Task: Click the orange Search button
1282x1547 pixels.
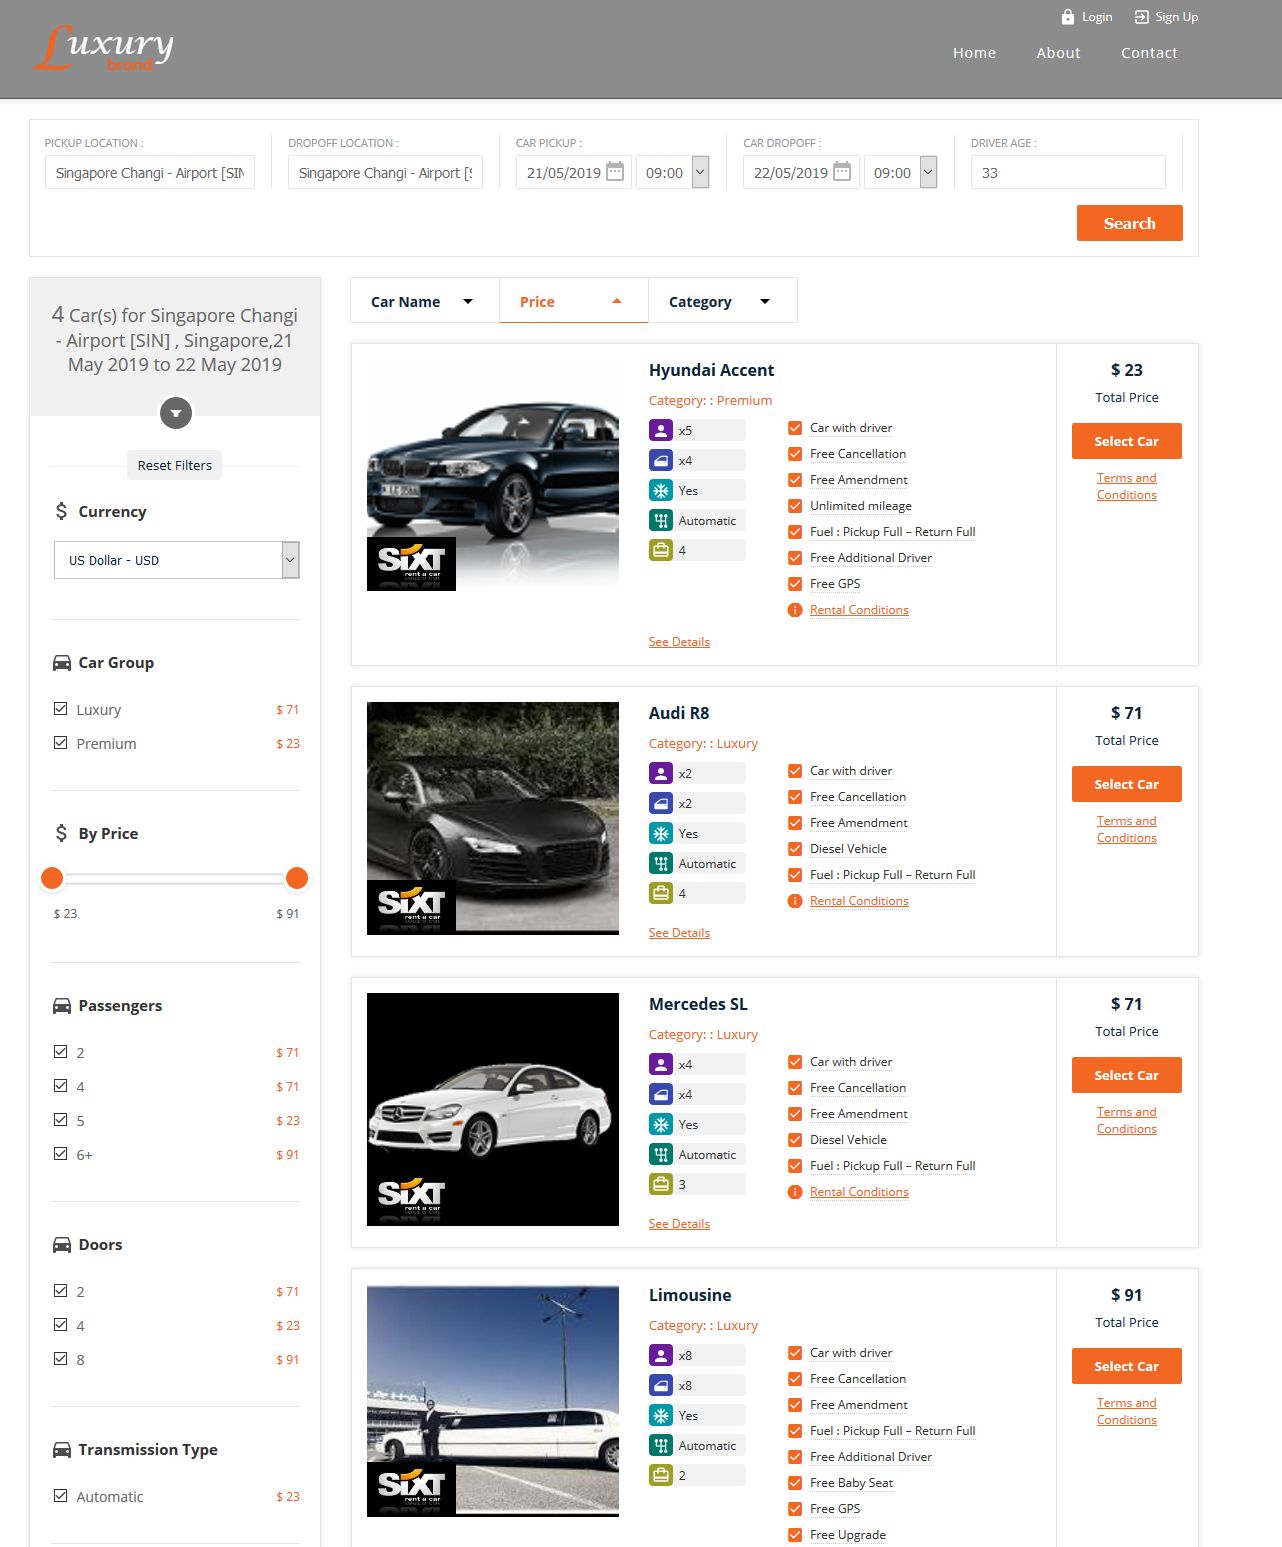Action: 1129,223
